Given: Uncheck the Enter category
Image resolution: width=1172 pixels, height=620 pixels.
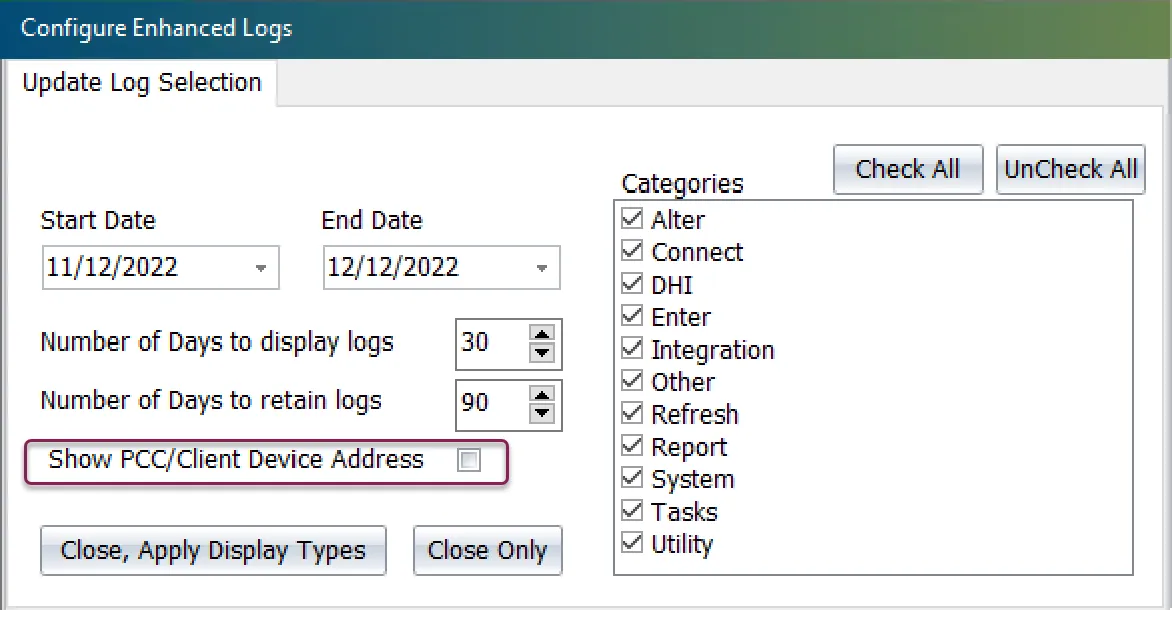Looking at the screenshot, I should pyautogui.click(x=632, y=316).
